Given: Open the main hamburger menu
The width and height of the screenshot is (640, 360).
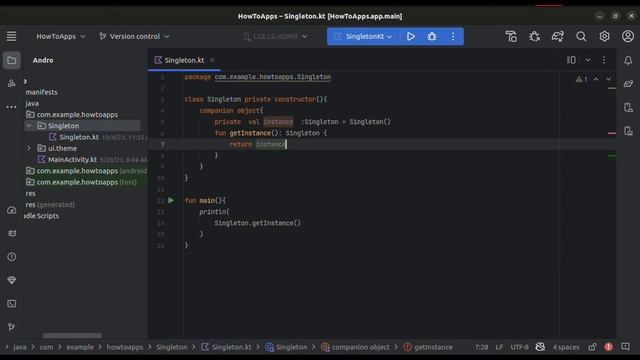Looking at the screenshot, I should click(x=11, y=36).
